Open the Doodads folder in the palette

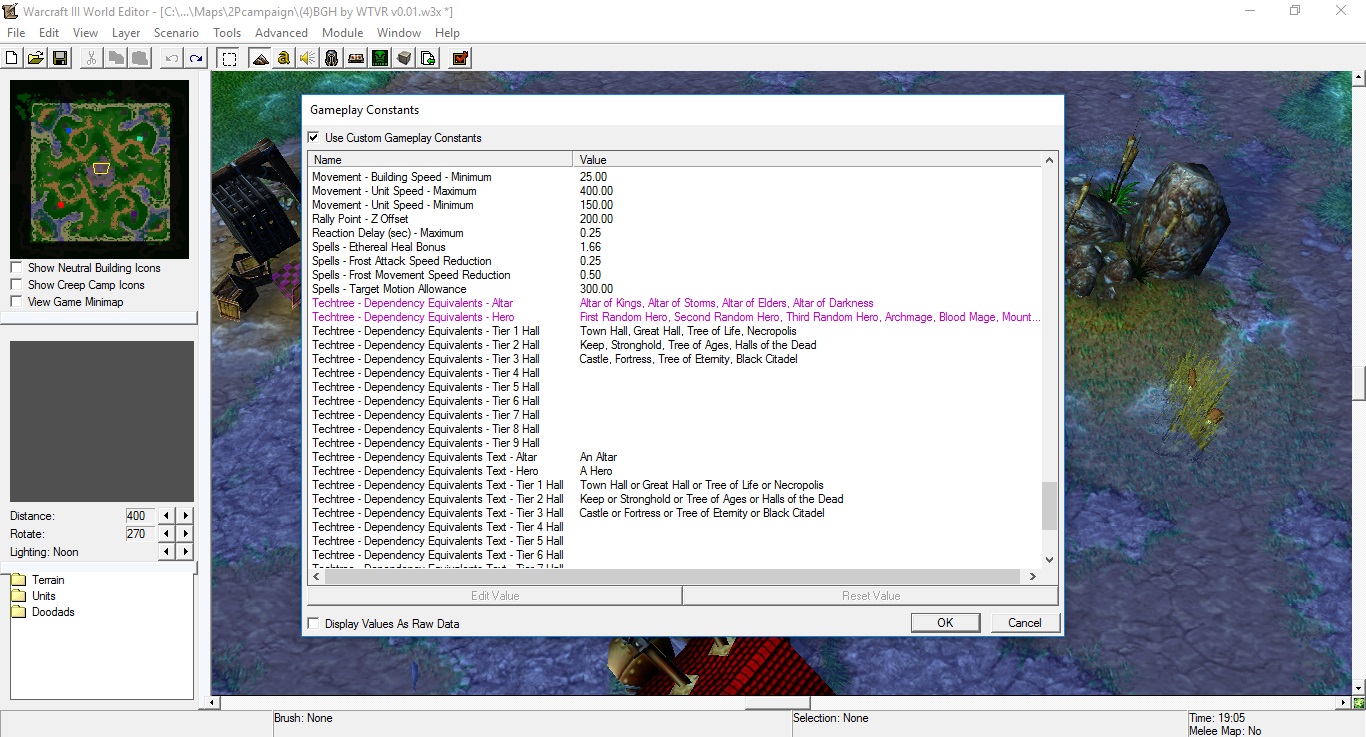pyautogui.click(x=42, y=612)
